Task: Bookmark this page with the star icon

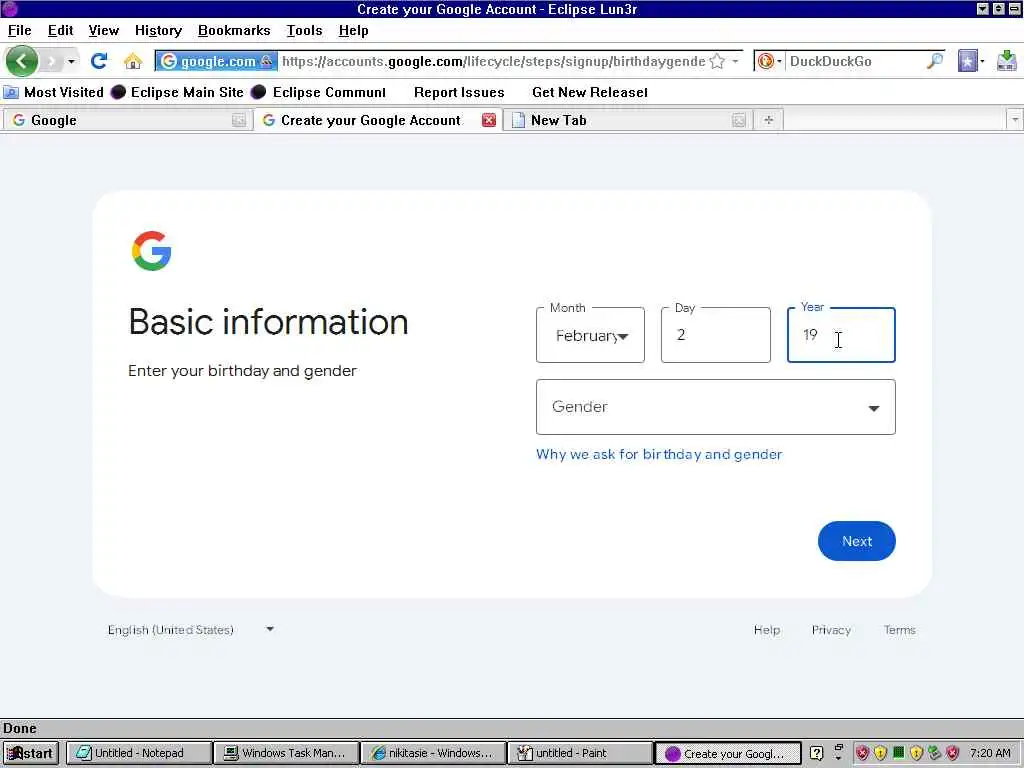Action: (x=717, y=61)
